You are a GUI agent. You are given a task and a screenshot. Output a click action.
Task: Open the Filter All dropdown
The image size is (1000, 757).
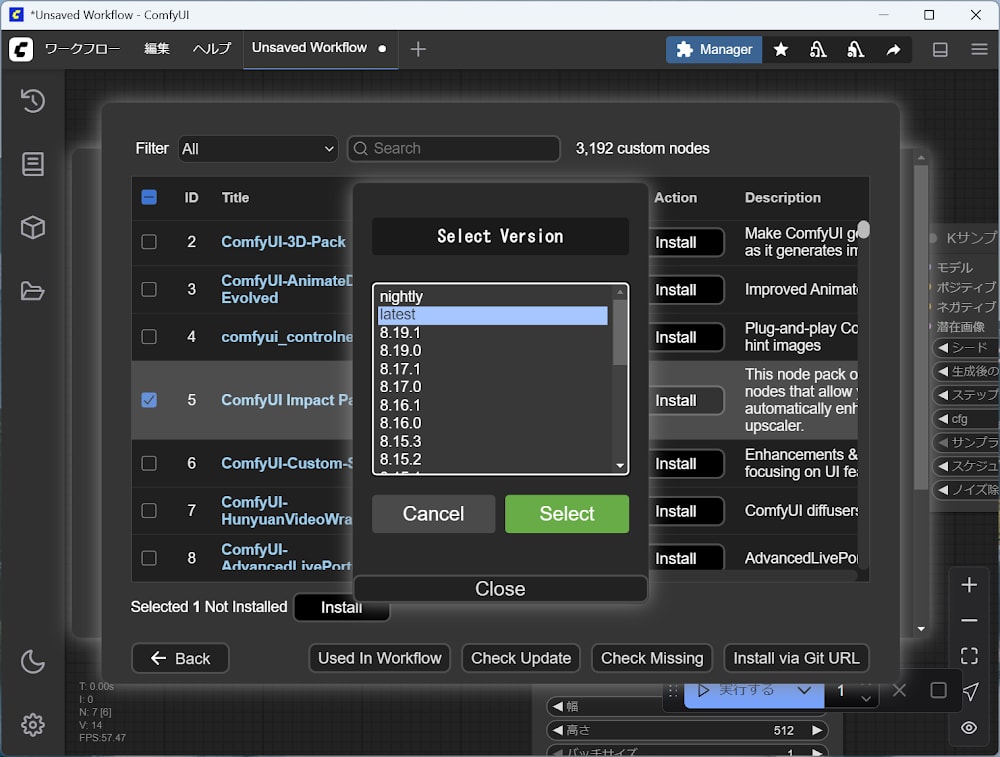click(x=258, y=149)
